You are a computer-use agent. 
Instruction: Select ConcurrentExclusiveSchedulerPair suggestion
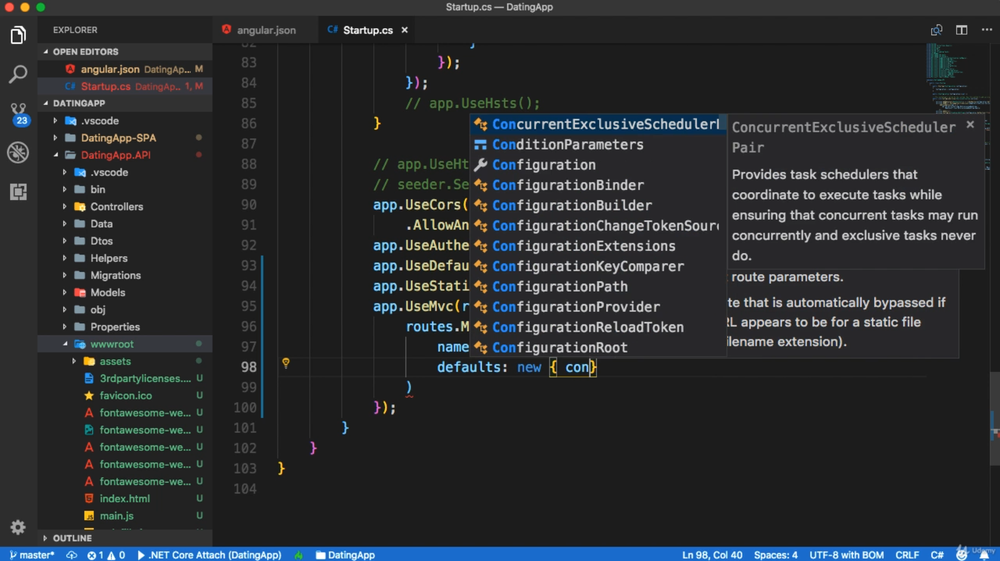(598, 124)
